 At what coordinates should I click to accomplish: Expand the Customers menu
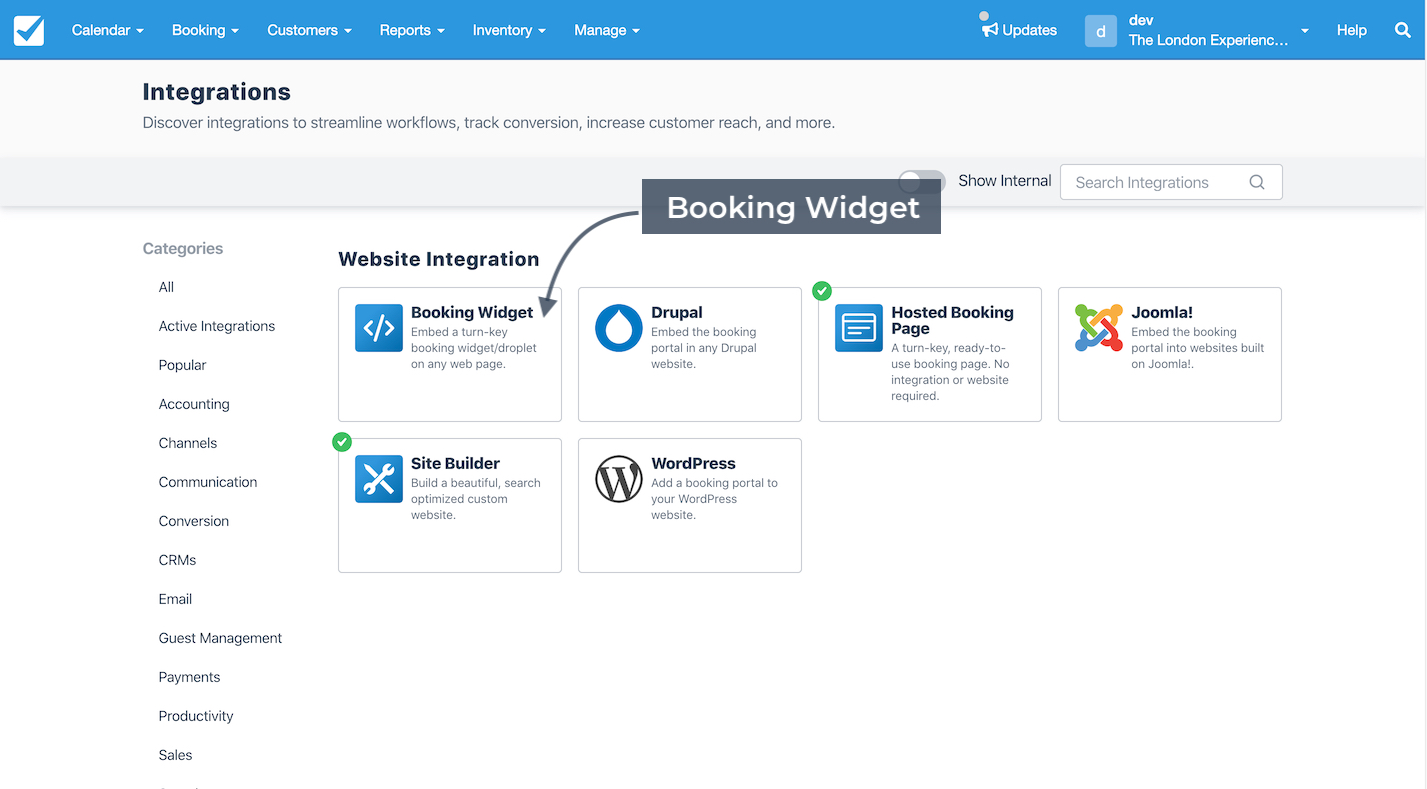pyautogui.click(x=309, y=30)
